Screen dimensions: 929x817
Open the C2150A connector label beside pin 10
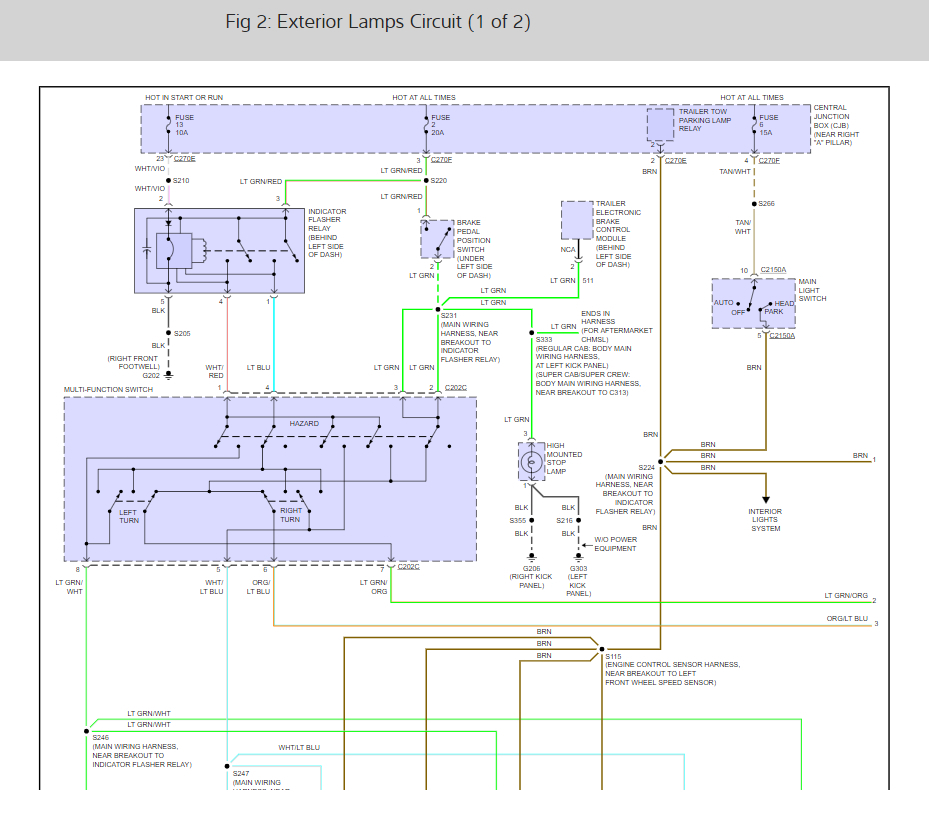[x=773, y=270]
